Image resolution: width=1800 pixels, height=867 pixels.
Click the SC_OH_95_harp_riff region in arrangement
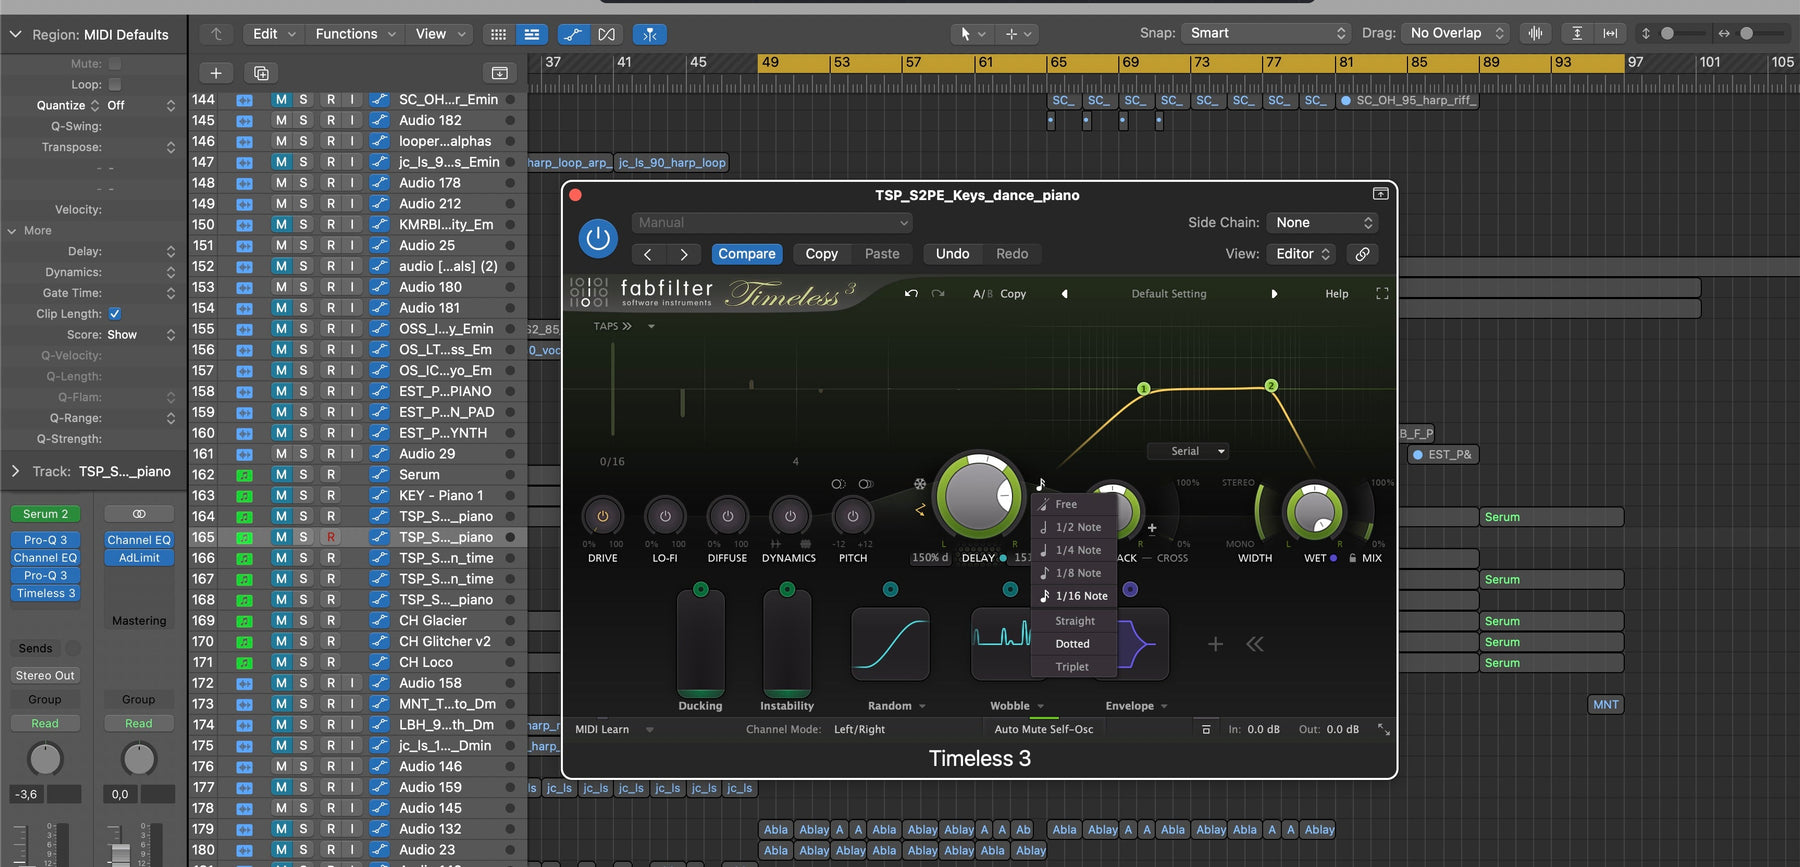1408,100
